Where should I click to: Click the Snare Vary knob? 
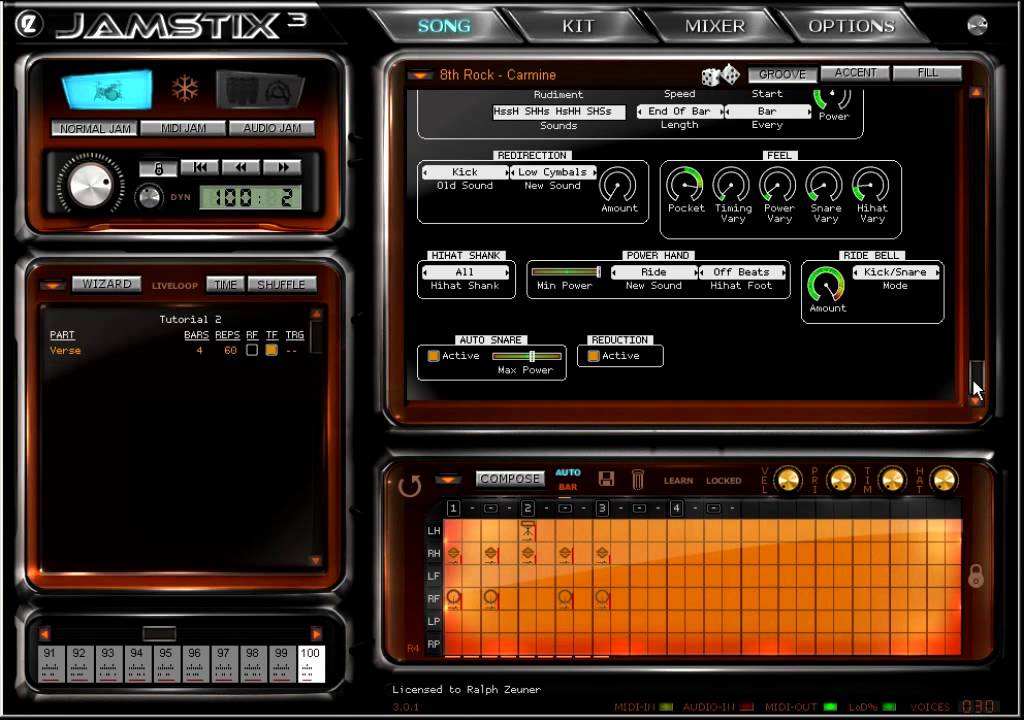[824, 184]
